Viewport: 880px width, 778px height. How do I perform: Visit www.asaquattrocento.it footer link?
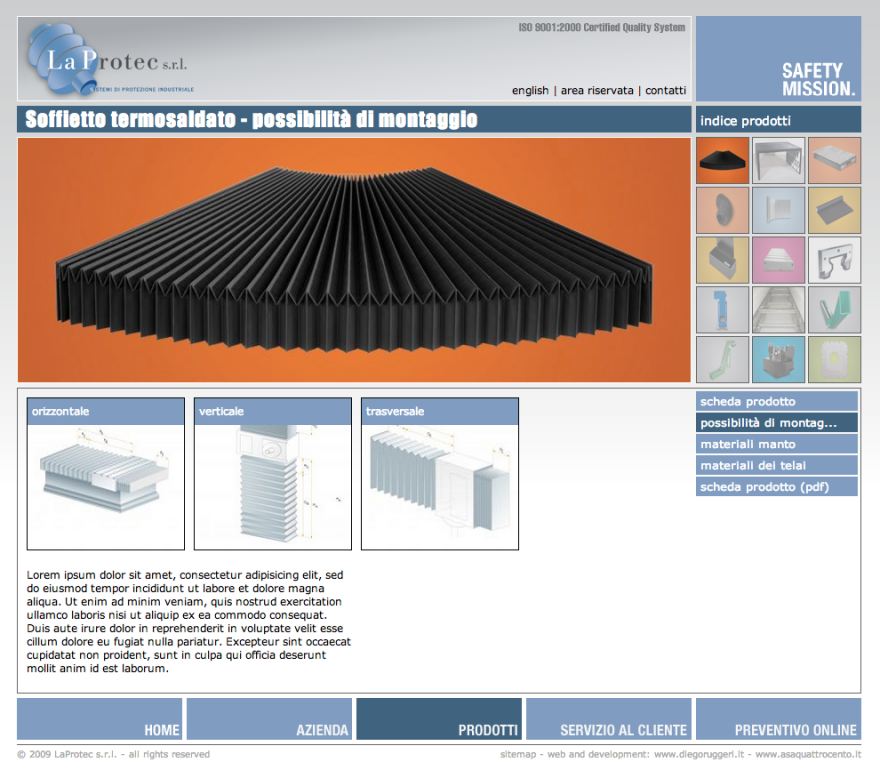[x=808, y=754]
